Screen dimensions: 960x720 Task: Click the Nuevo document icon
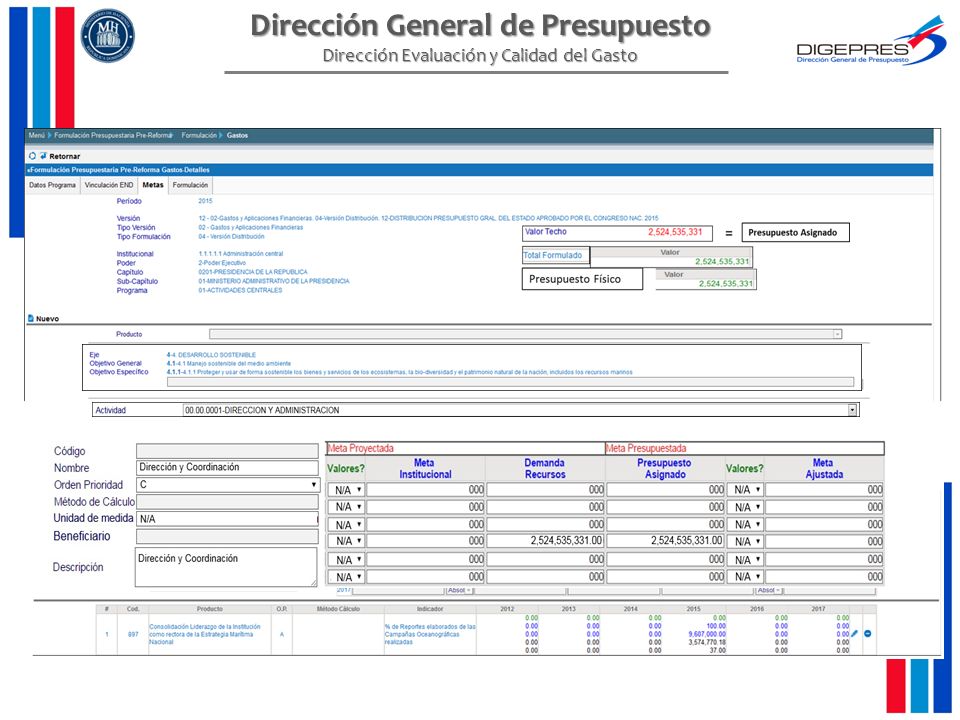pyautogui.click(x=31, y=318)
